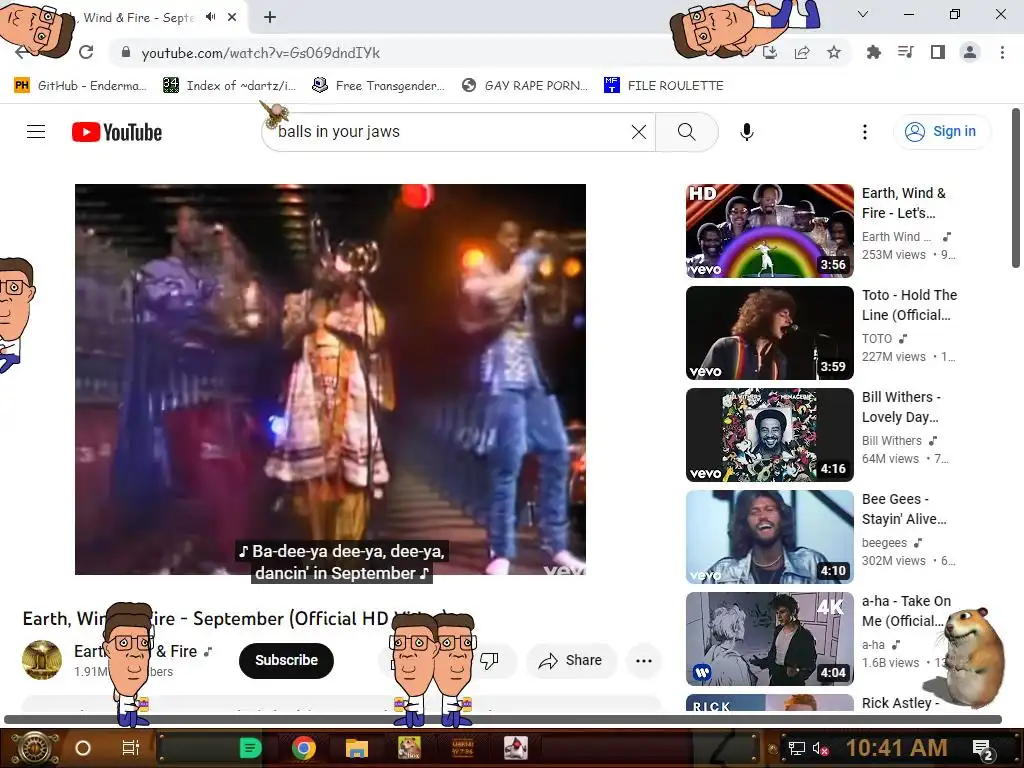Screen dimensions: 1024x768
Task: Open Bee Gees - Stayin' Alive thumbnail
Action: 769,536
